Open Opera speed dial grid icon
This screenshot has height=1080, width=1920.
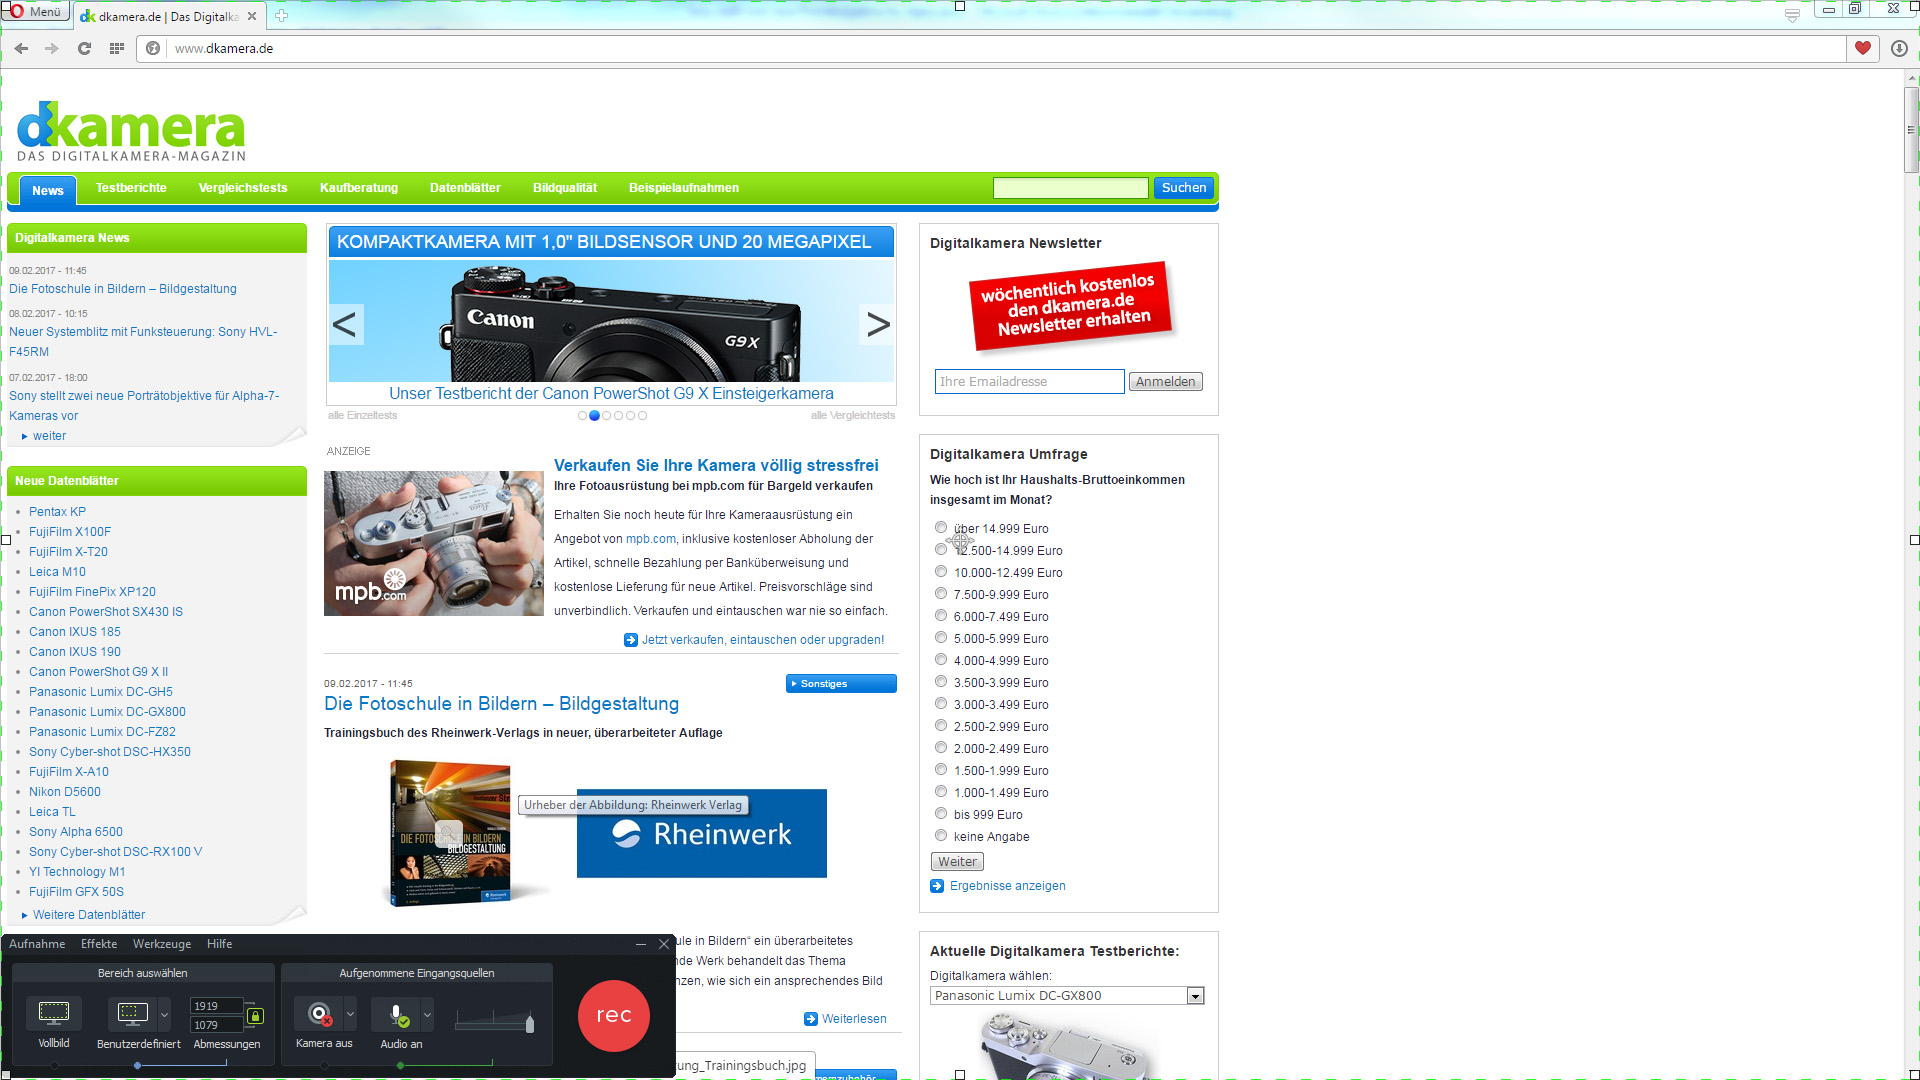117,48
